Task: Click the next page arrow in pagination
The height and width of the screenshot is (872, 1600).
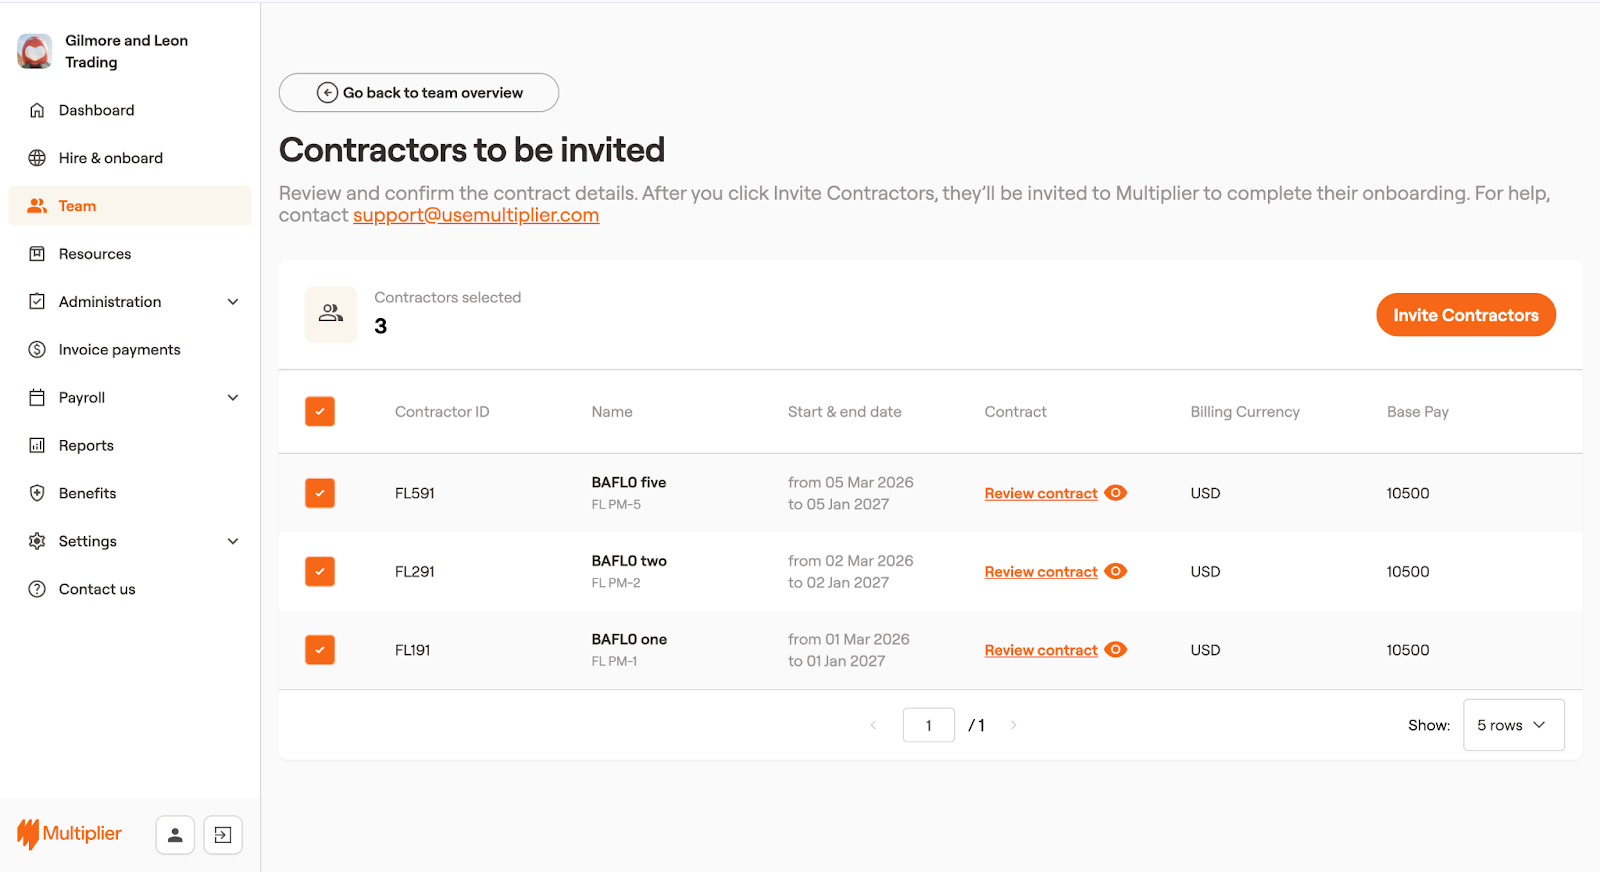Action: tap(1013, 725)
